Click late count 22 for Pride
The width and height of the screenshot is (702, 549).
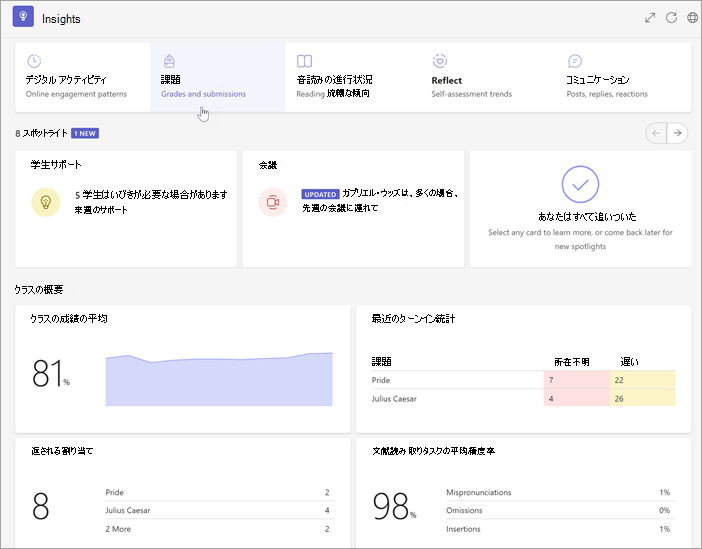642,380
